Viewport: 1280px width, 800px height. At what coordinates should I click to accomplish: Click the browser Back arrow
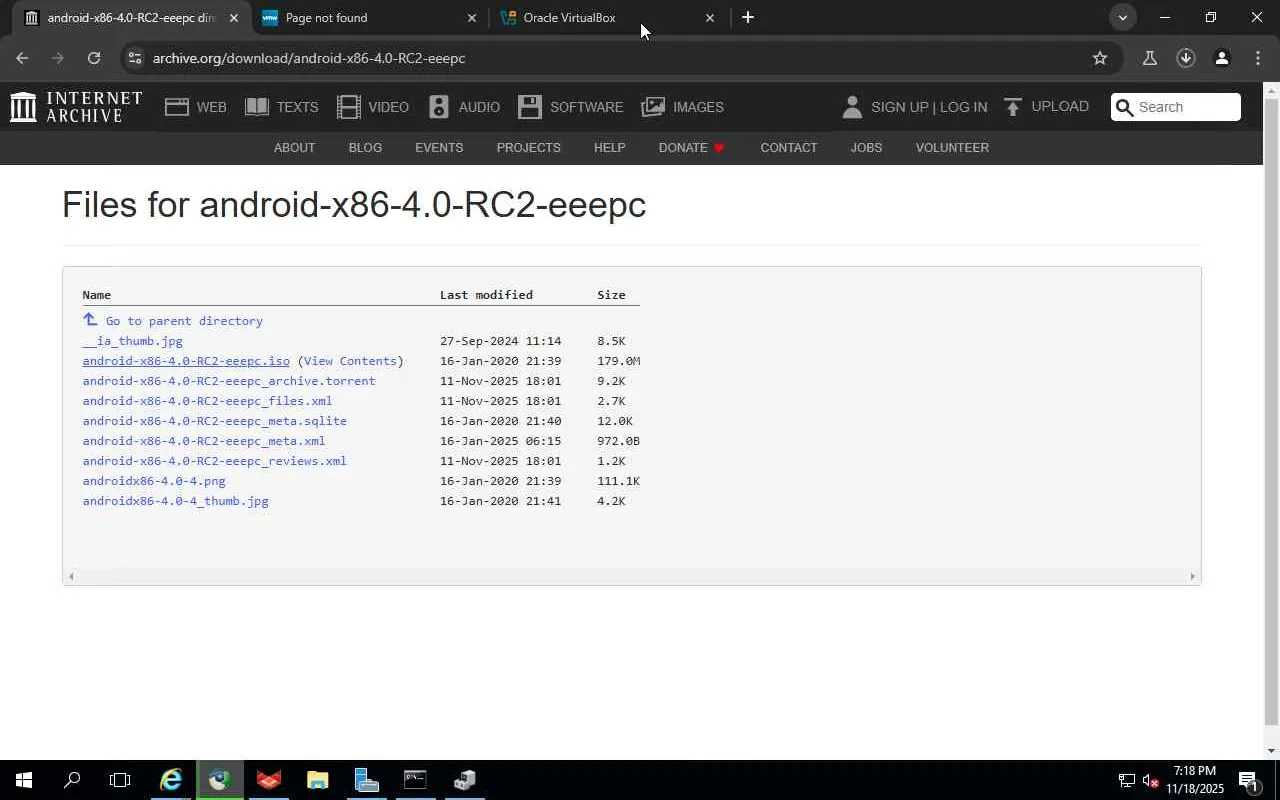22,58
